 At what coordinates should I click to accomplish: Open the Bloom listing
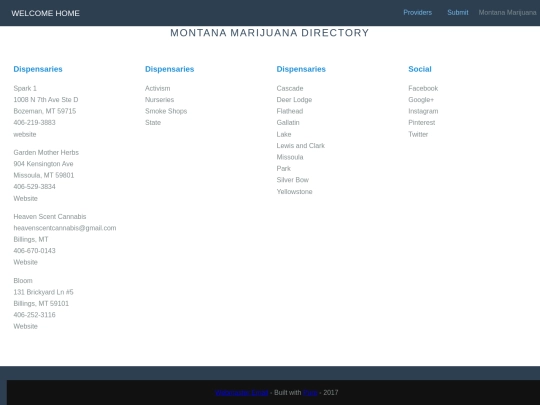[x=23, y=280]
